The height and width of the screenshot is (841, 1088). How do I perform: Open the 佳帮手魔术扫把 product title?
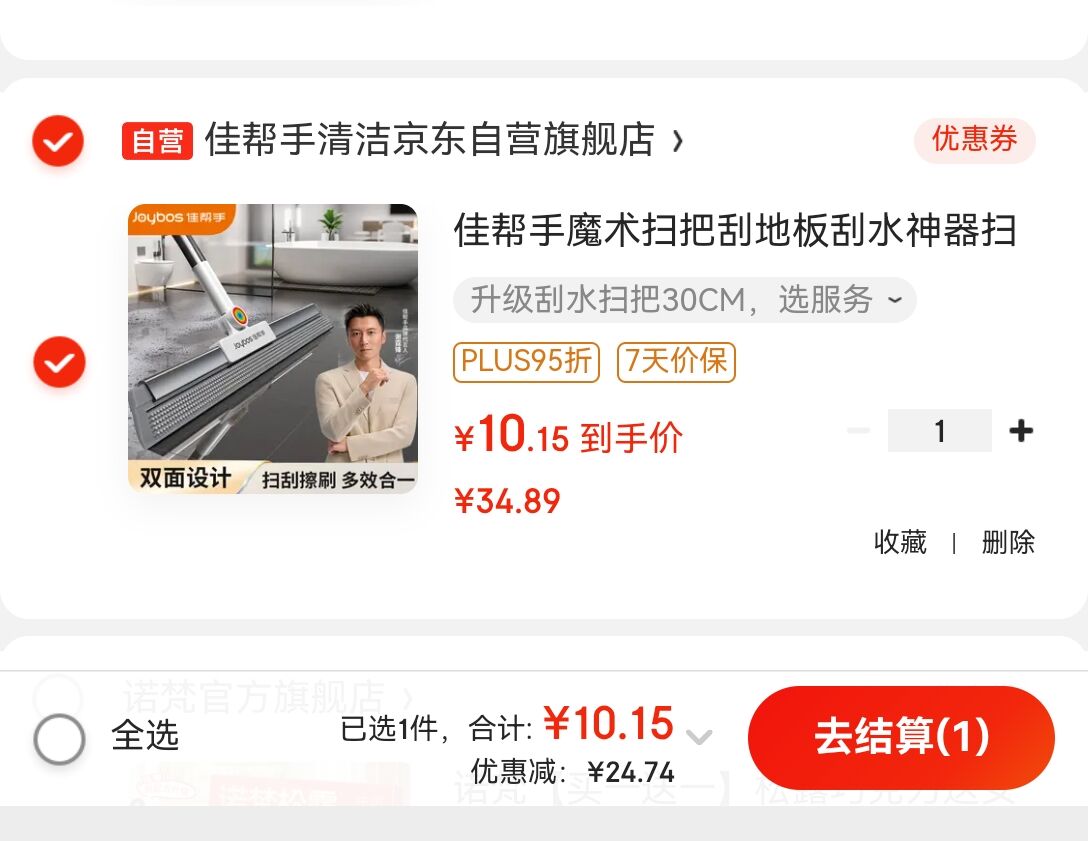(x=736, y=230)
